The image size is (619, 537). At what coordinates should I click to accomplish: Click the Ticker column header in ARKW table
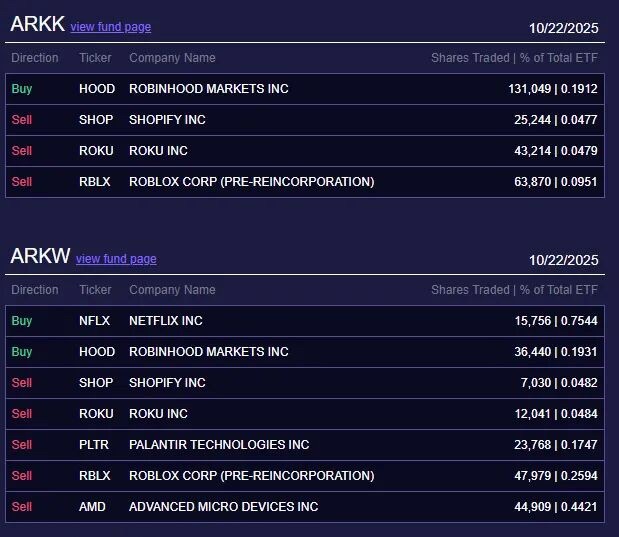(95, 290)
